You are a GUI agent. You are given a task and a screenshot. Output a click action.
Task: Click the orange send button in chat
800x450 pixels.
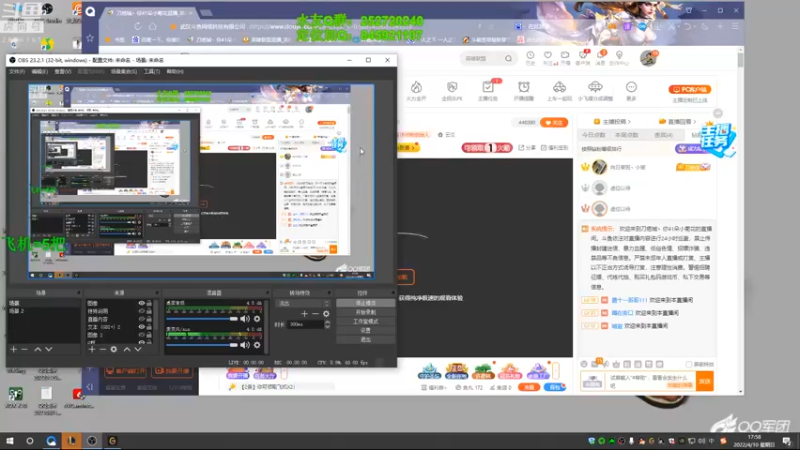(x=705, y=381)
